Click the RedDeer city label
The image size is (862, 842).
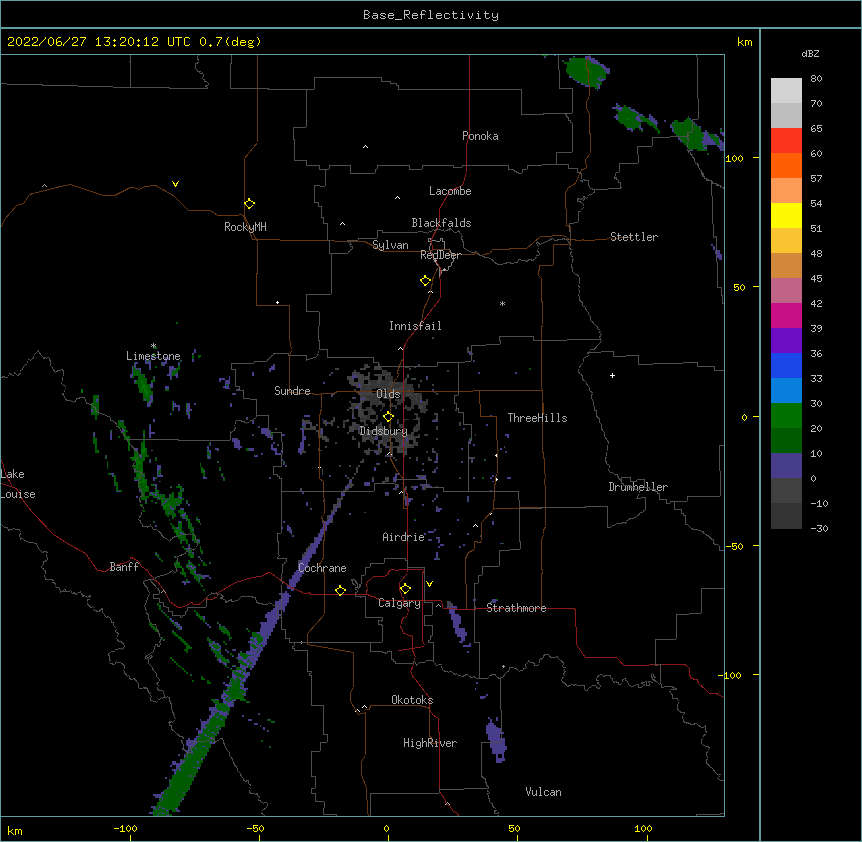point(440,255)
